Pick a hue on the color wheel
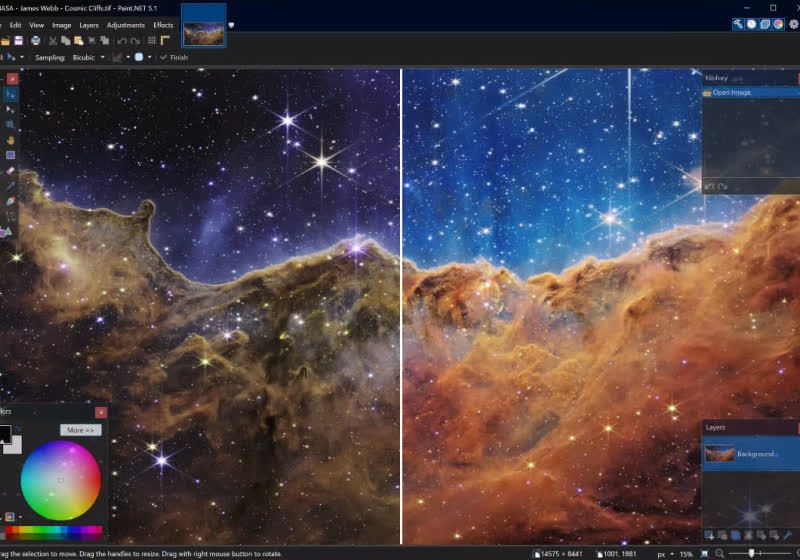Screen dimensions: 800x560 [x=61, y=480]
